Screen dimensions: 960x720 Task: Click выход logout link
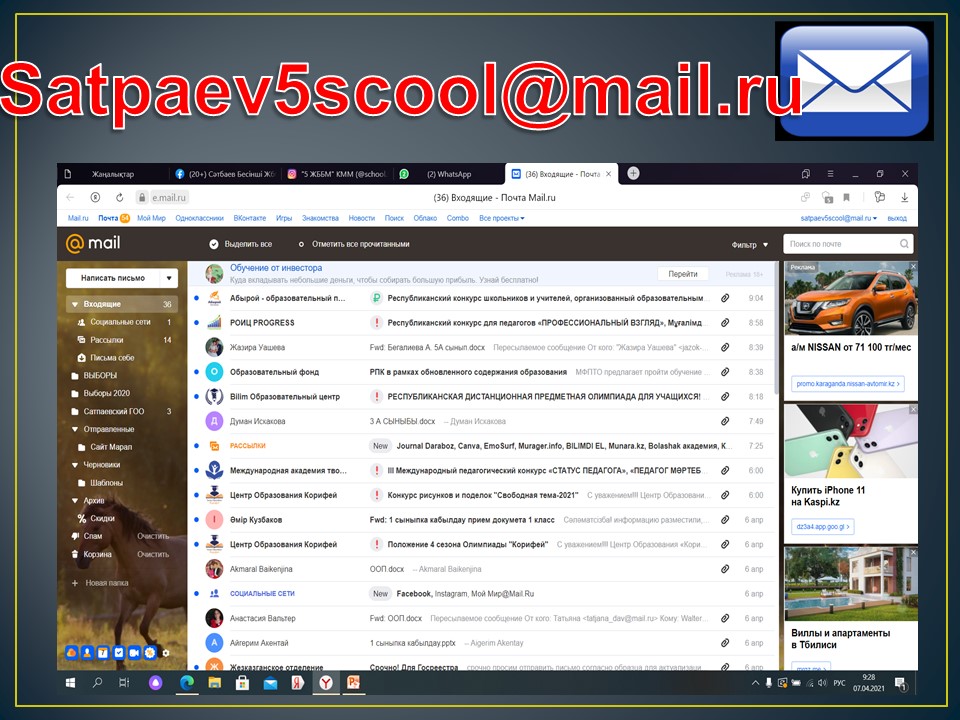click(897, 218)
